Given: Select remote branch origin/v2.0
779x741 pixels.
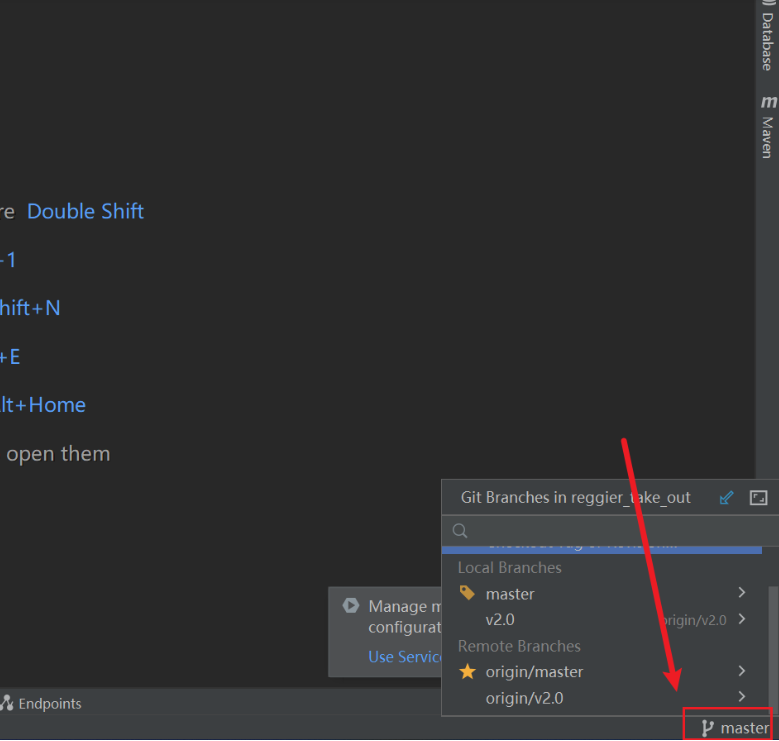Looking at the screenshot, I should coord(602,698).
